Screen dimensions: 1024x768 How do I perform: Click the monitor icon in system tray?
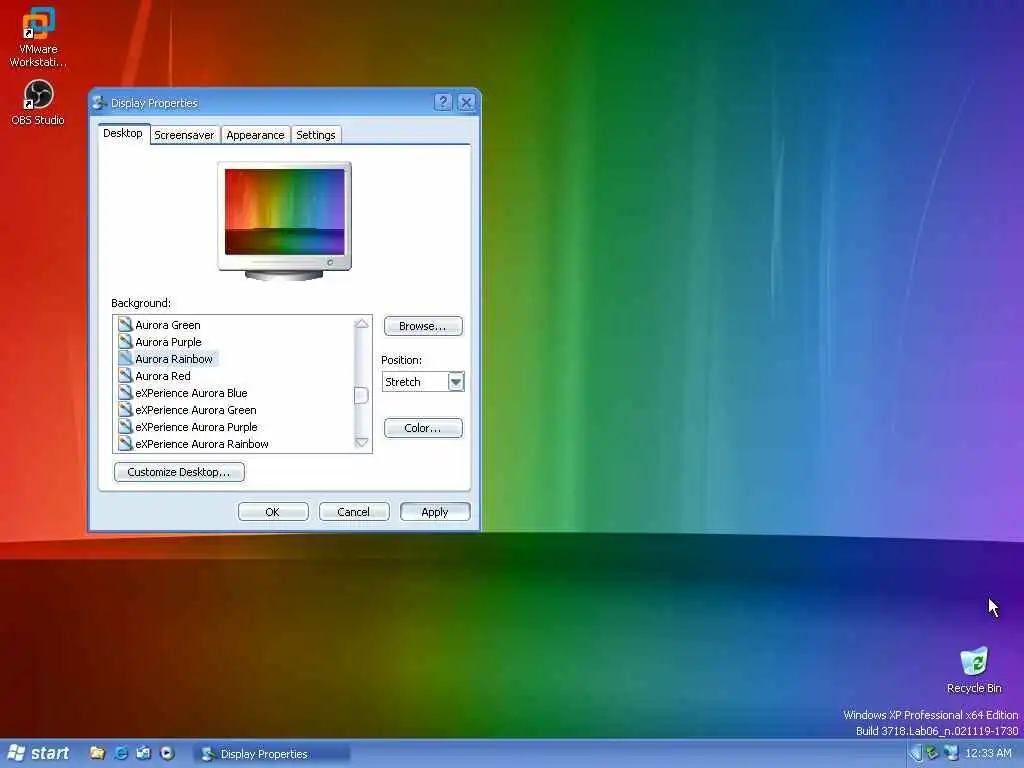click(951, 753)
